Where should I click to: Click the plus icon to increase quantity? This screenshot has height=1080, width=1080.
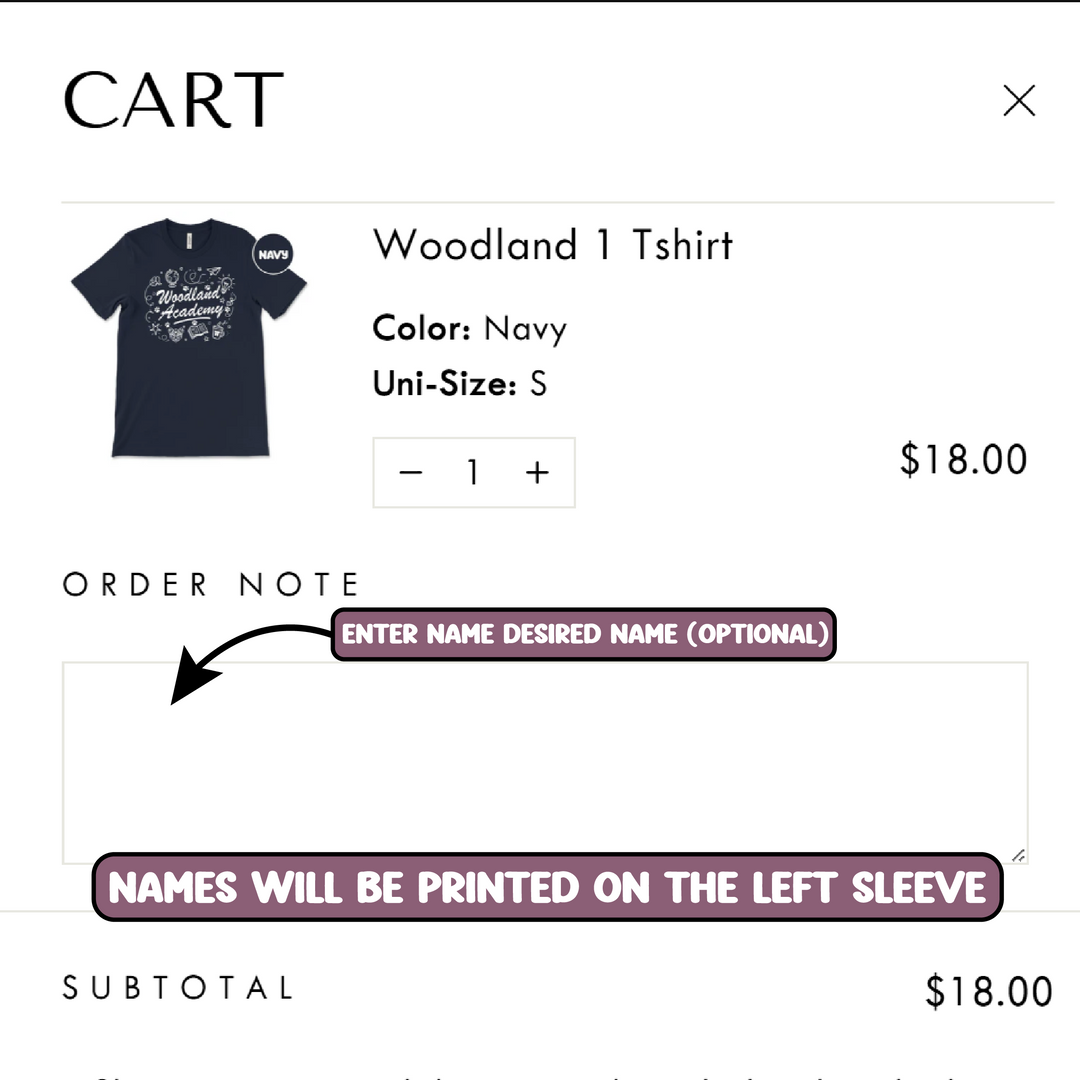tap(538, 472)
